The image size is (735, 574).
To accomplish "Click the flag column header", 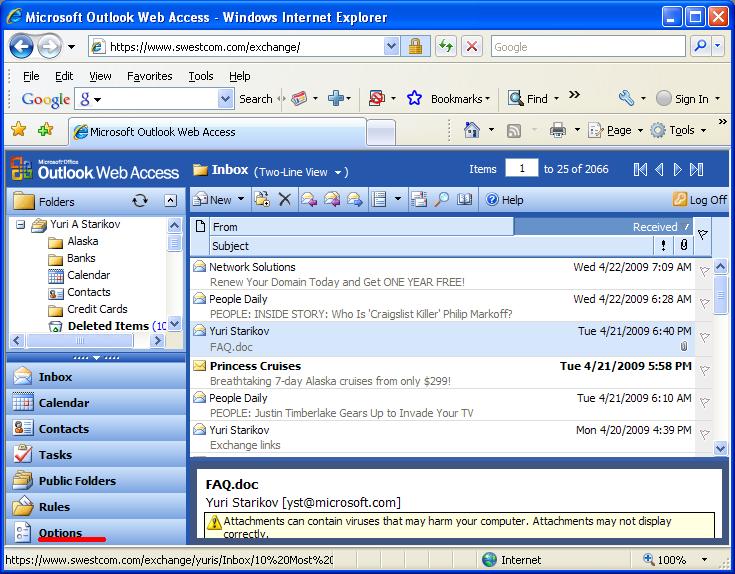I will coord(702,234).
